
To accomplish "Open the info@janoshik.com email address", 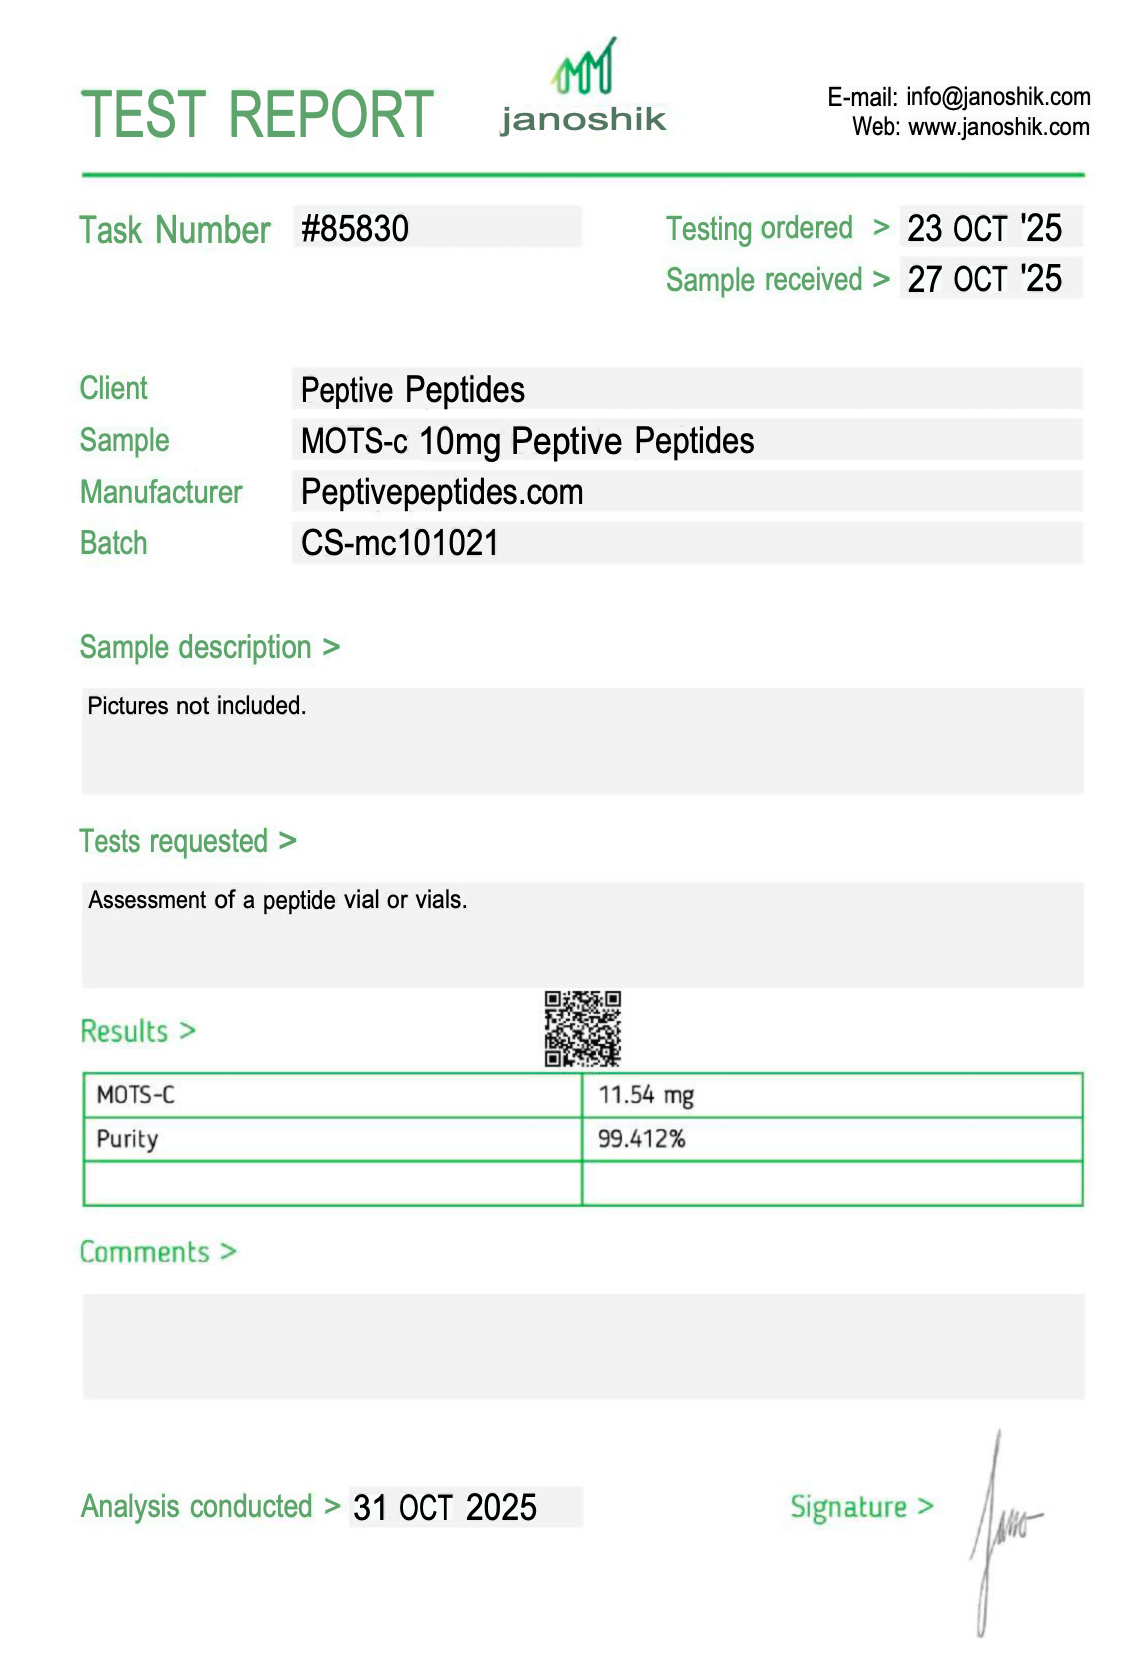I will (997, 97).
